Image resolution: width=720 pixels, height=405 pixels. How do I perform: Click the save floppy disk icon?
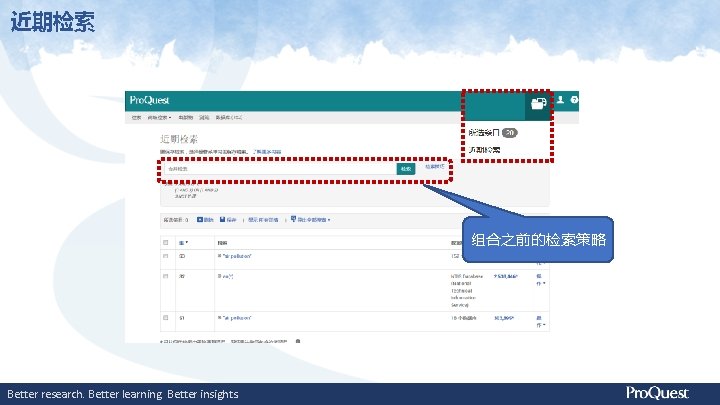coord(222,219)
